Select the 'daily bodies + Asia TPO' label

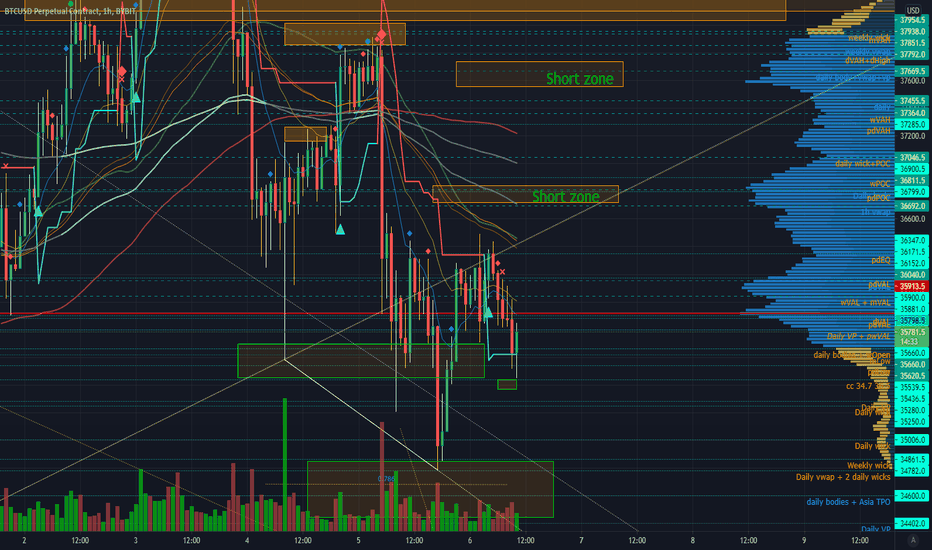click(x=849, y=502)
